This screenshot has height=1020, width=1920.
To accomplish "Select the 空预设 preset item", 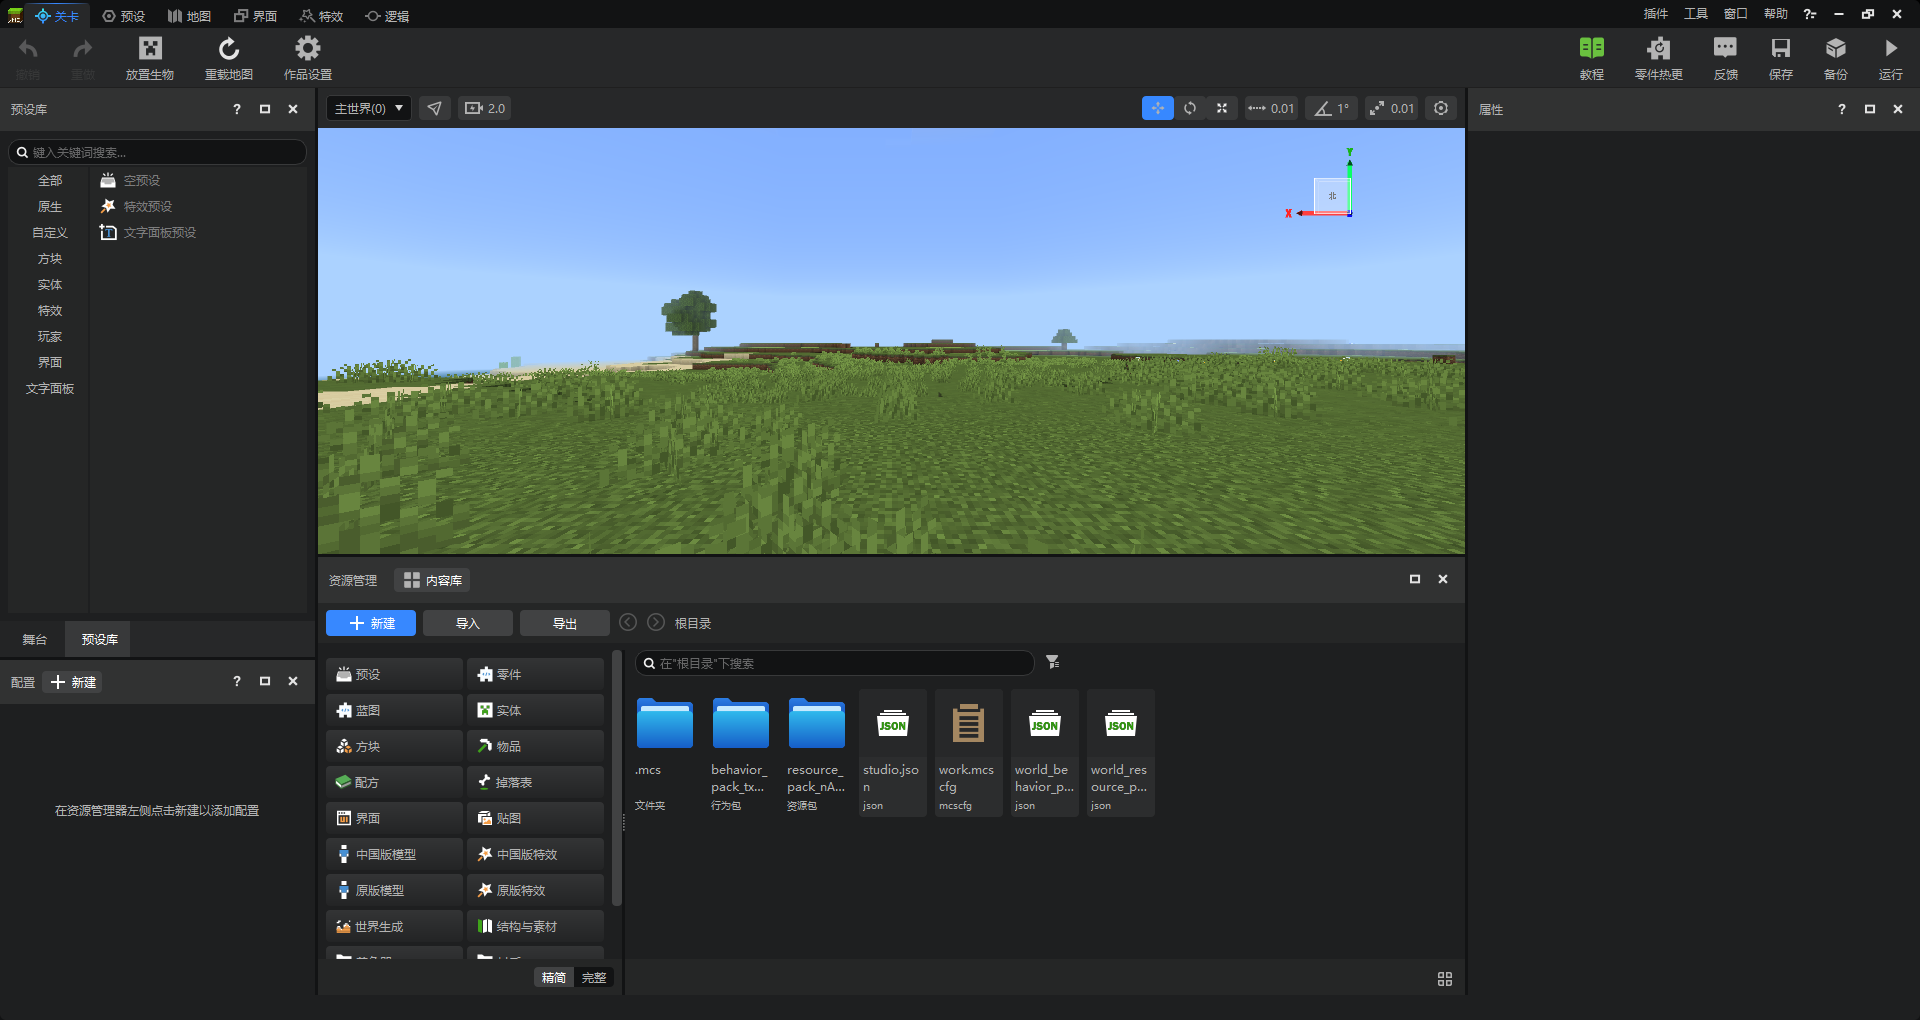I will pos(130,180).
